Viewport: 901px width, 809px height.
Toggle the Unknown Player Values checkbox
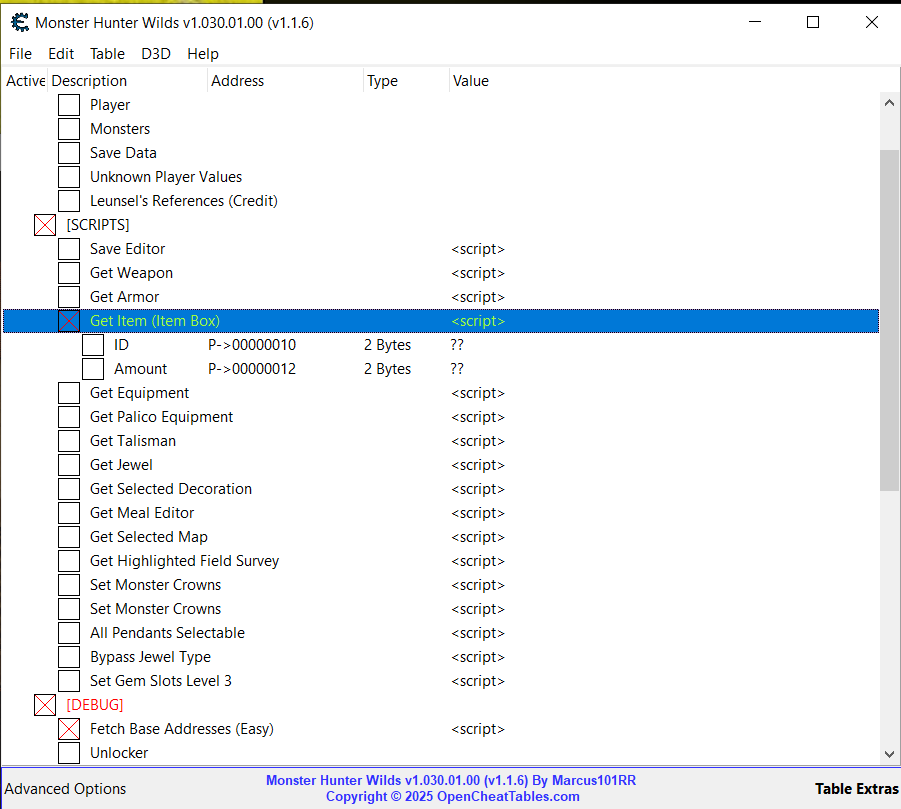coord(69,177)
